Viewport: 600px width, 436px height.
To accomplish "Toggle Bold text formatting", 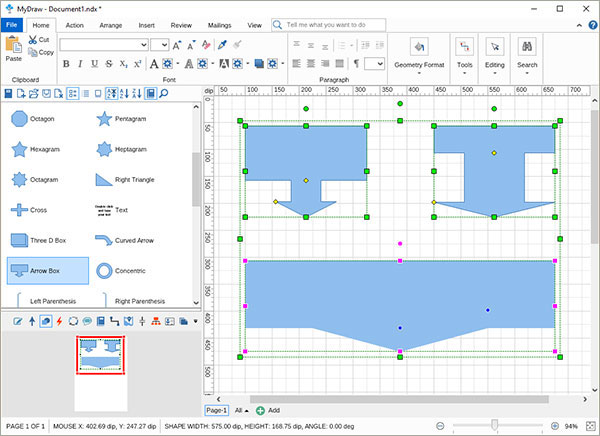I will (x=66, y=63).
